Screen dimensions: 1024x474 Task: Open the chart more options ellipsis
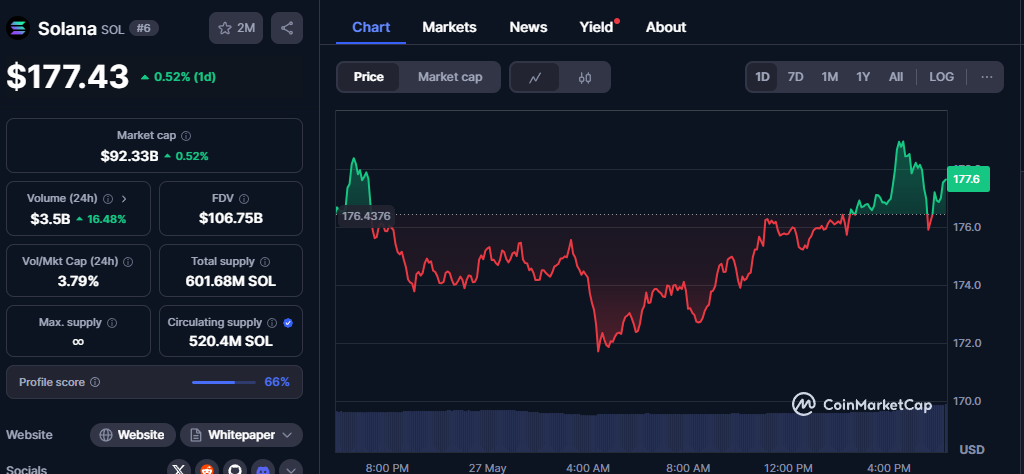pos(987,77)
